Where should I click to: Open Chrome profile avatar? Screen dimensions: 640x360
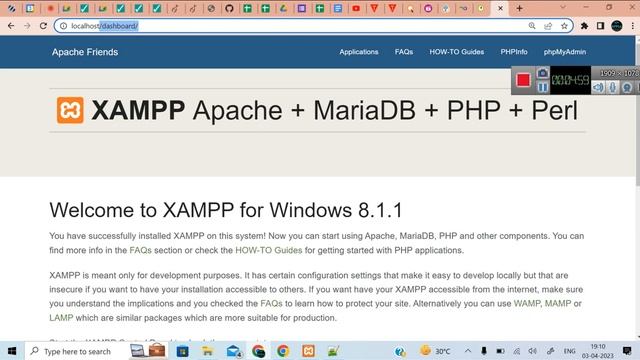[x=617, y=26]
